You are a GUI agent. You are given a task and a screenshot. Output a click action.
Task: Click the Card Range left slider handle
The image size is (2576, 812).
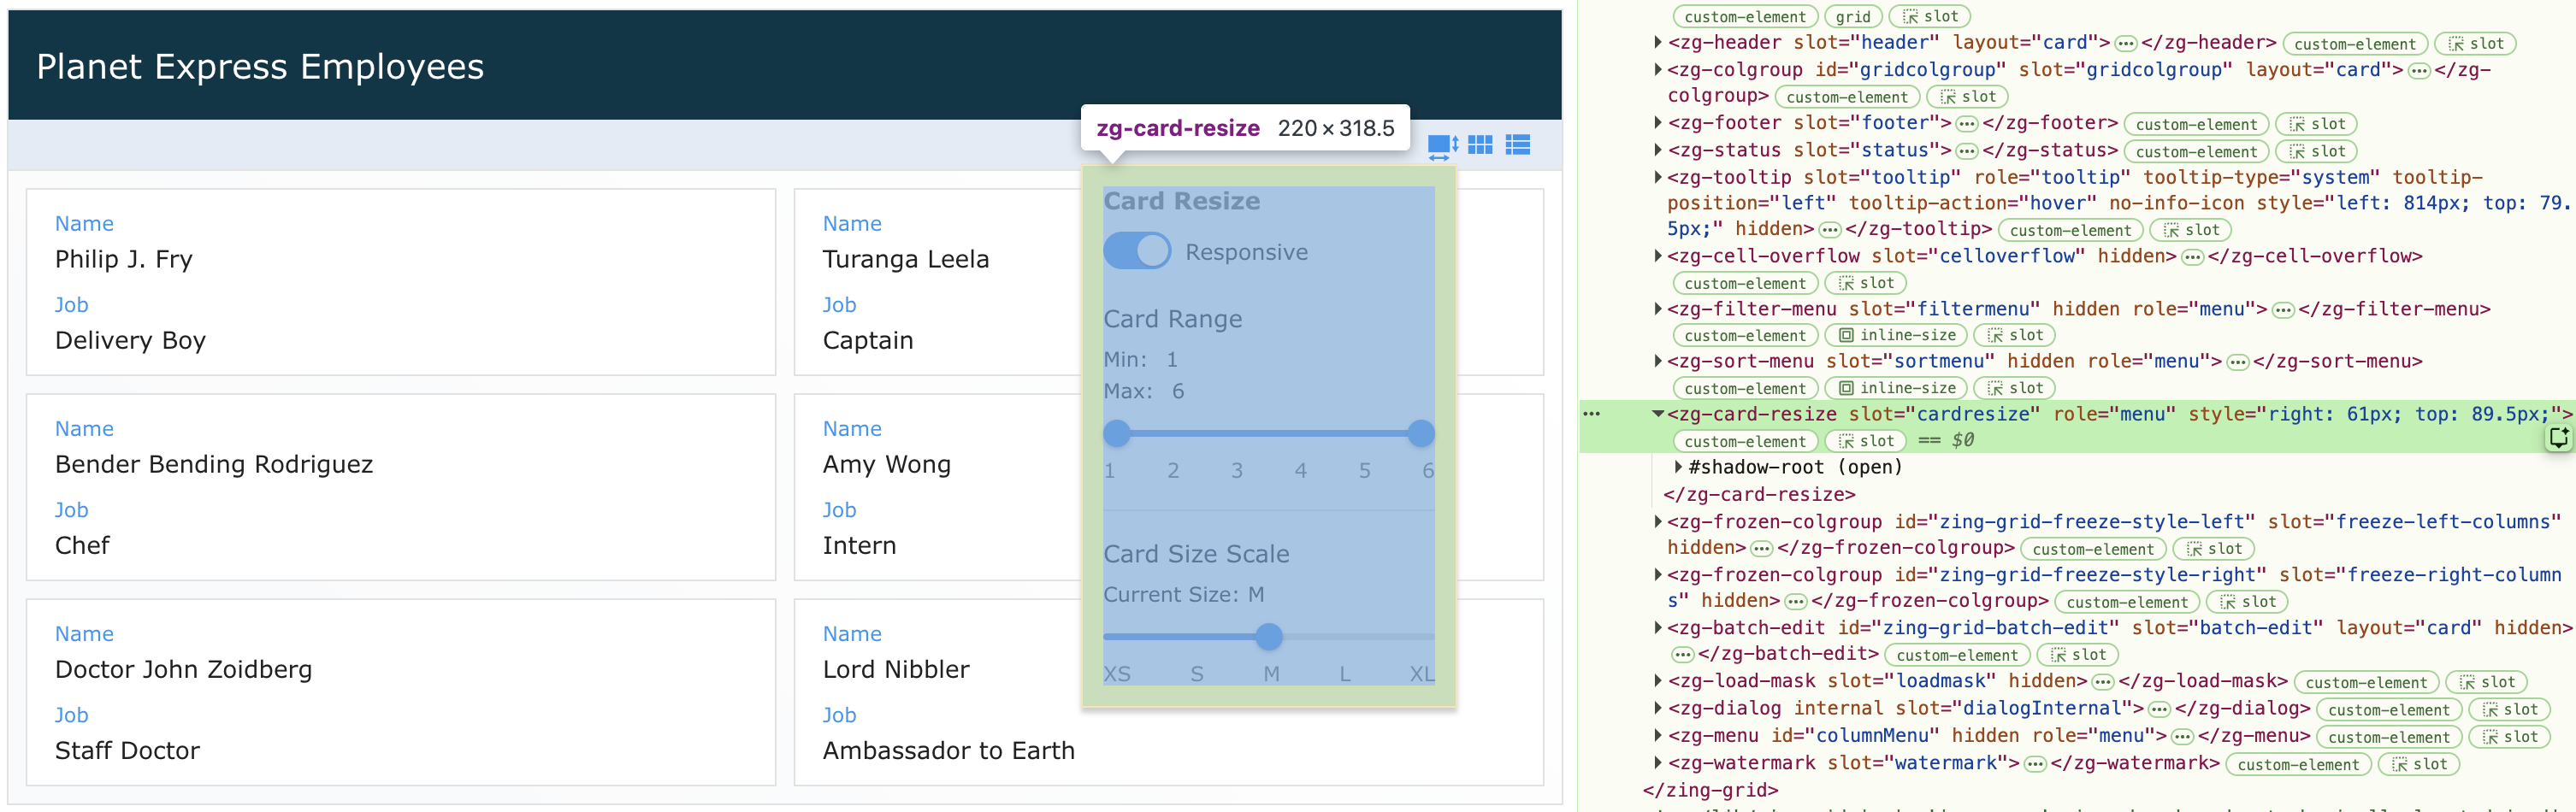[1117, 433]
